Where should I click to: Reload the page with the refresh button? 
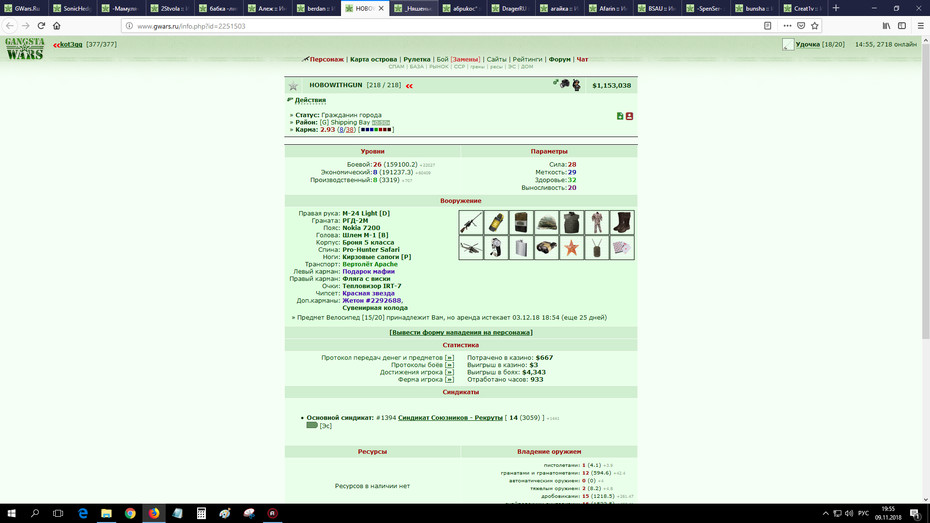(x=41, y=25)
